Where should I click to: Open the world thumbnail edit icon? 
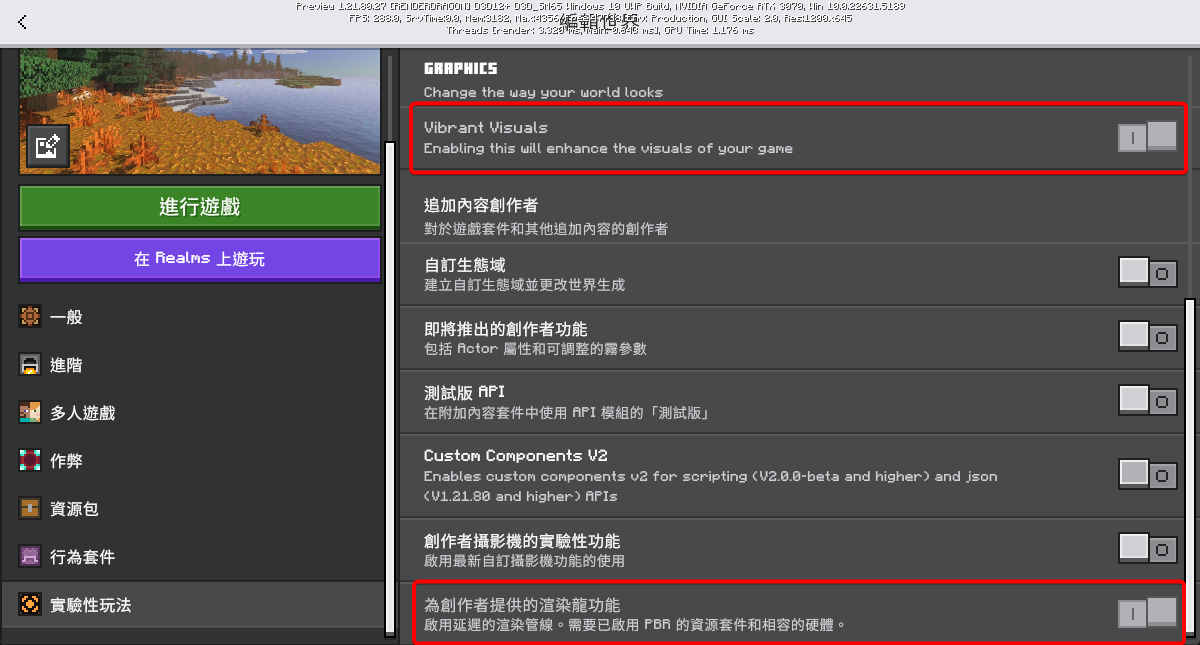tap(46, 146)
